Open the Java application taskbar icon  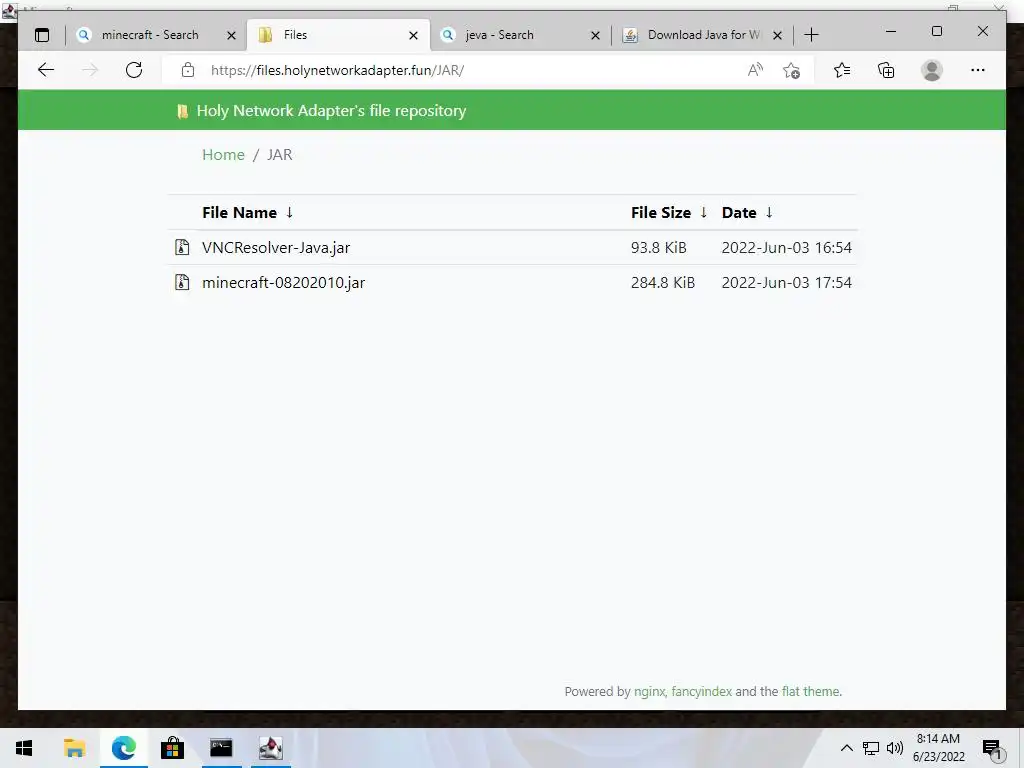pyautogui.click(x=270, y=748)
